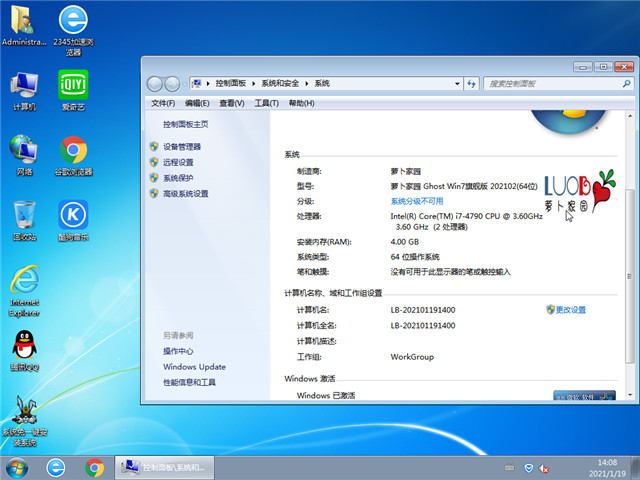Screen dimensions: 640x480
Task: Click the 控制面板 breadcrumb
Action: coord(231,83)
